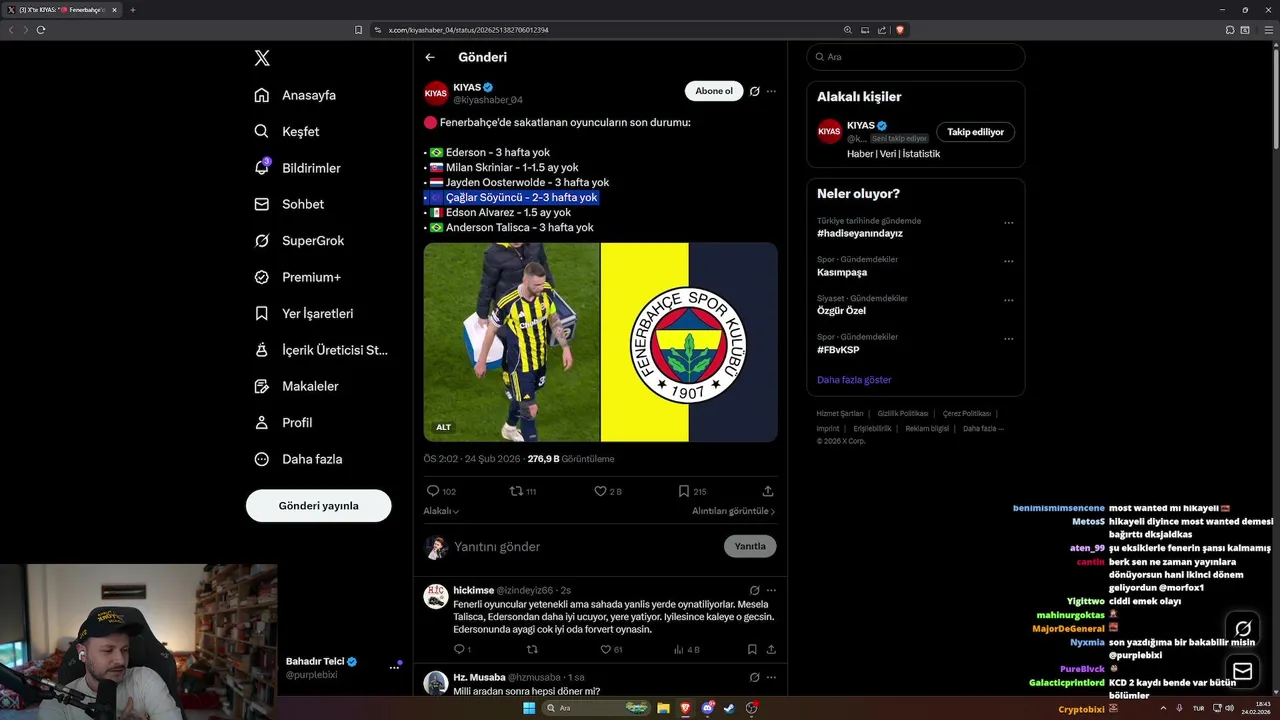Open Bildirimler in the sidebar

point(297,168)
